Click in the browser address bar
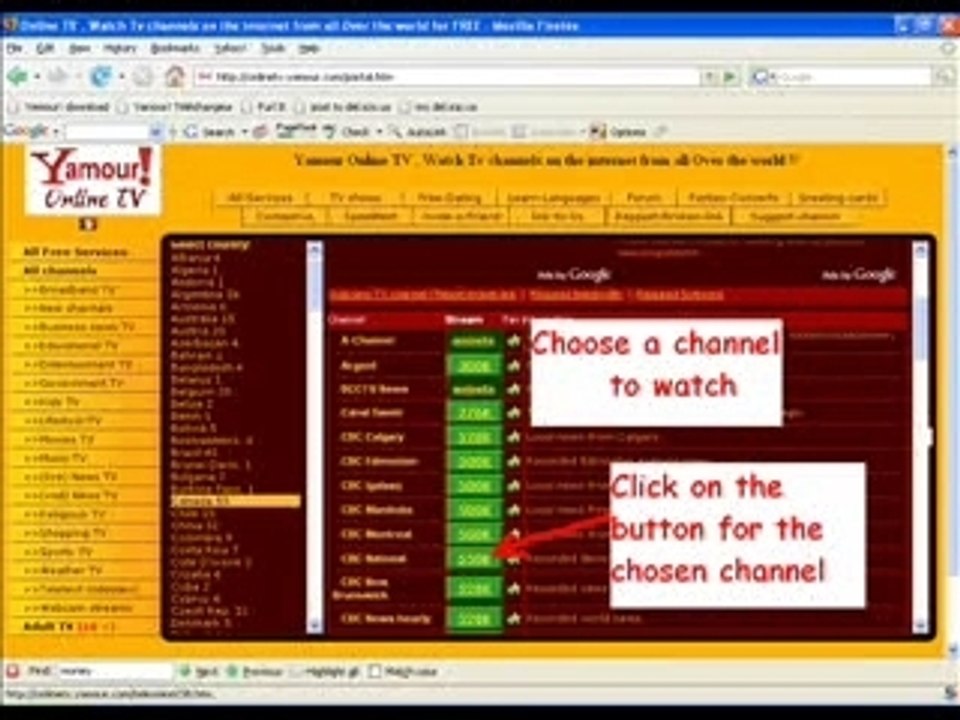This screenshot has height=720, width=960. (447, 77)
